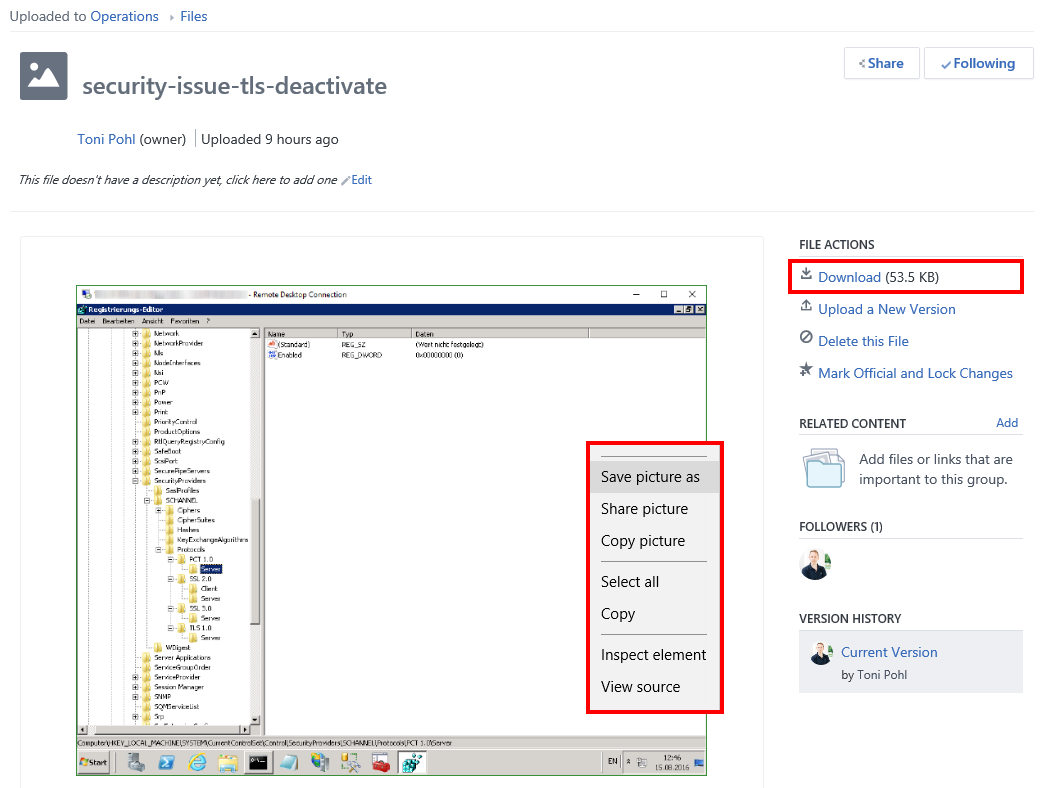Click the delete icon next to Delete this File

click(x=806, y=339)
